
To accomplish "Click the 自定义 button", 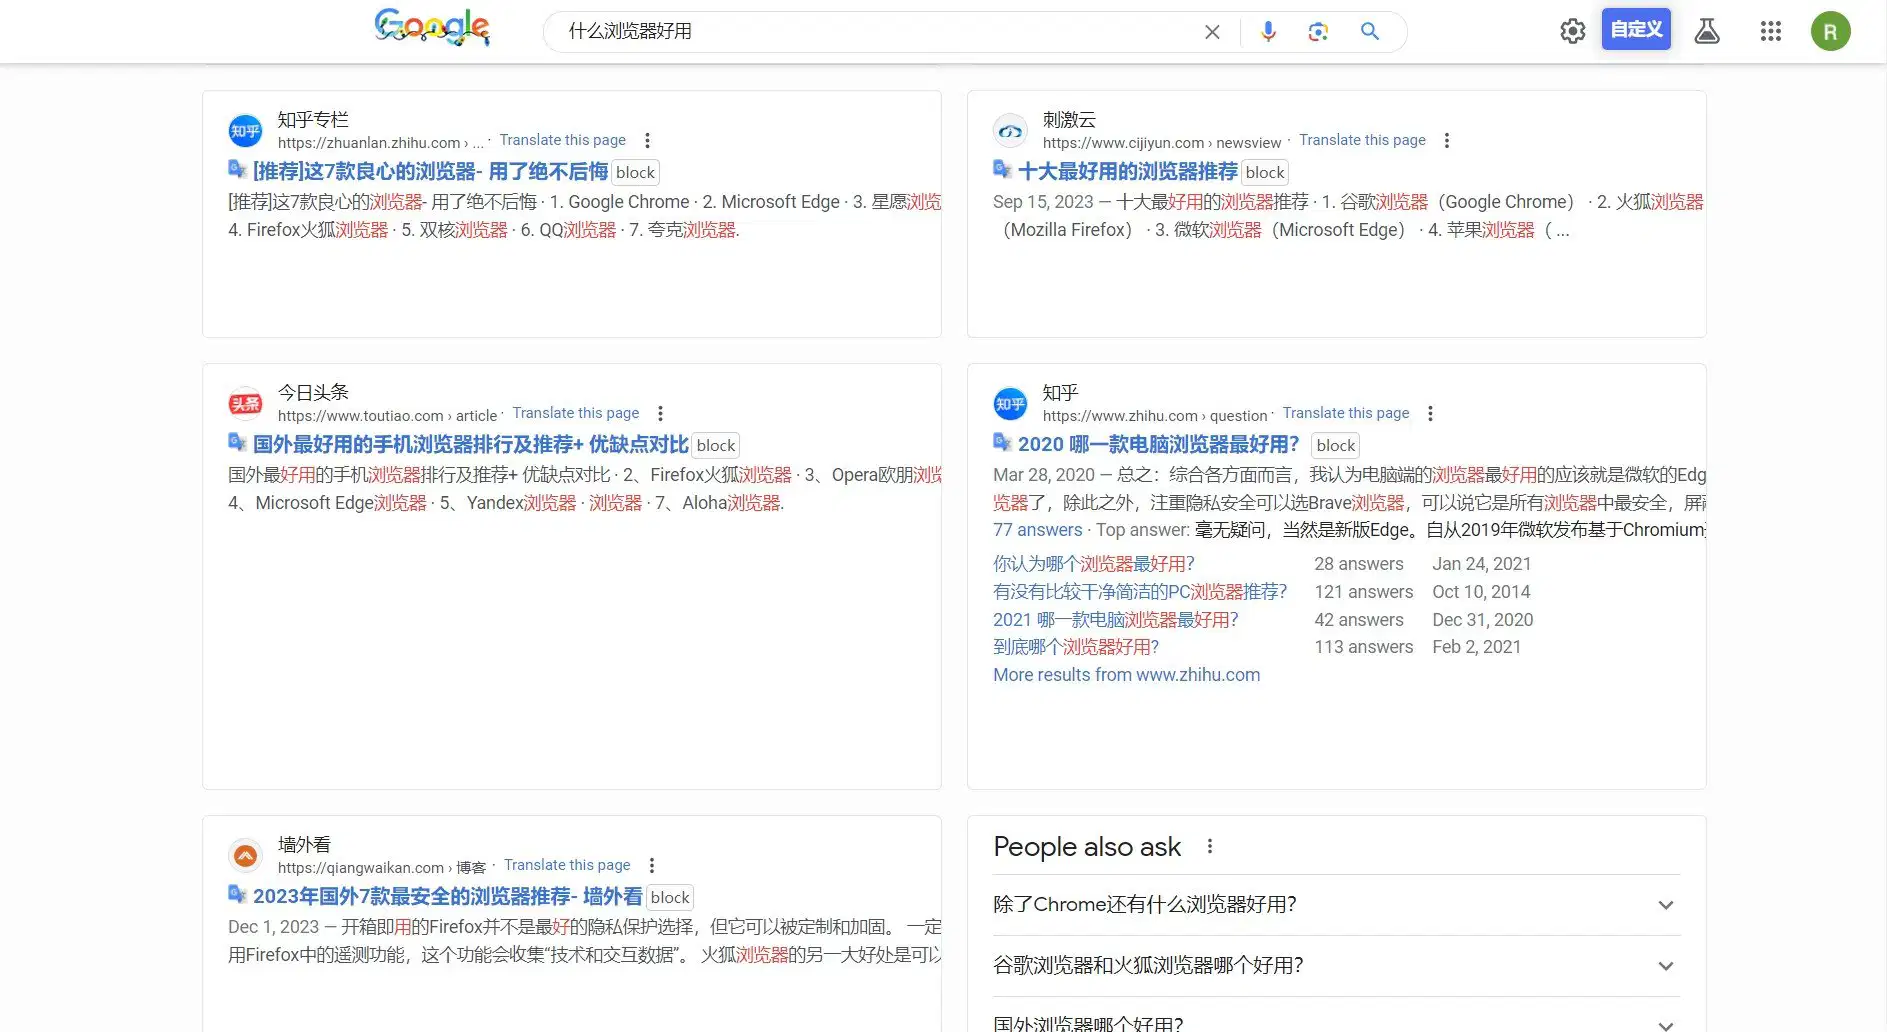I will (1636, 30).
